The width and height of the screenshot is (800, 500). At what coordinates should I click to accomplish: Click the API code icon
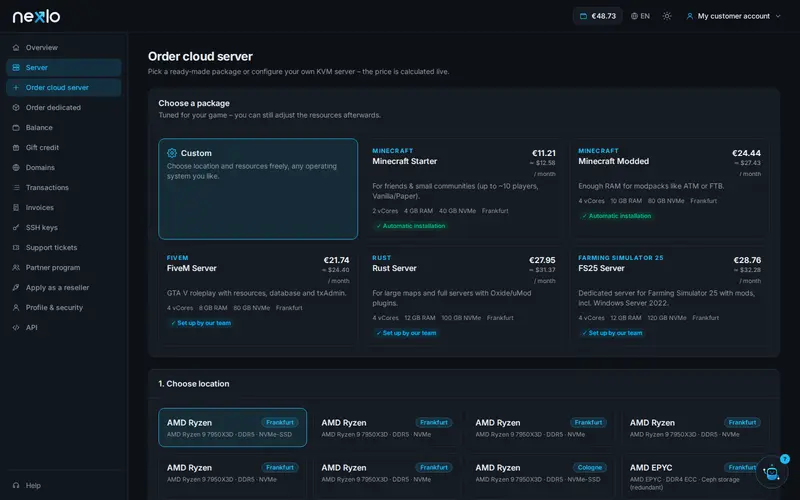point(16,328)
